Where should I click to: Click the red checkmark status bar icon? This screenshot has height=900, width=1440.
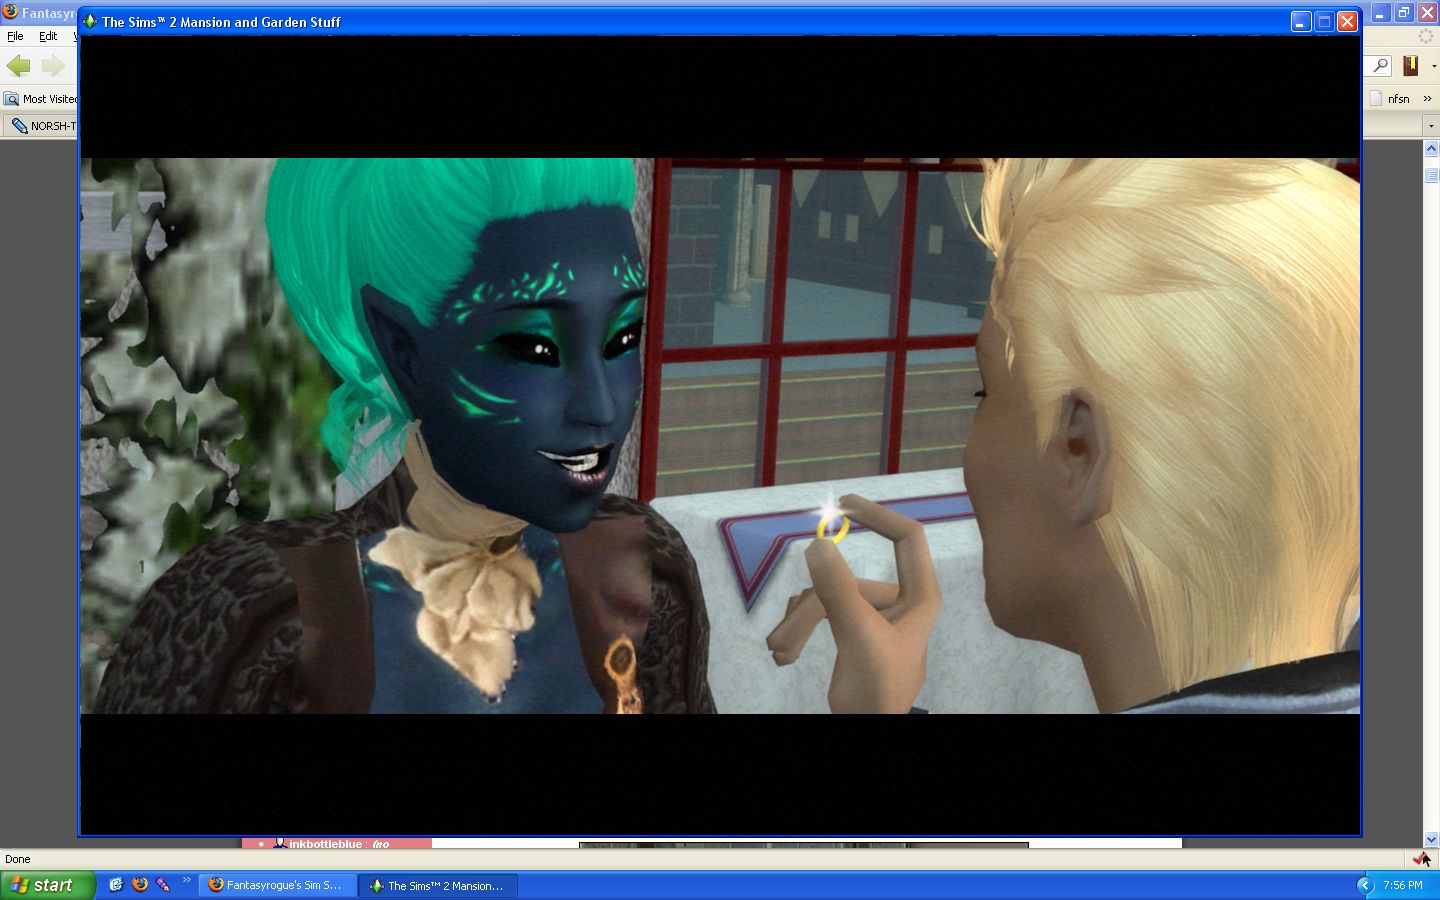click(x=1421, y=859)
